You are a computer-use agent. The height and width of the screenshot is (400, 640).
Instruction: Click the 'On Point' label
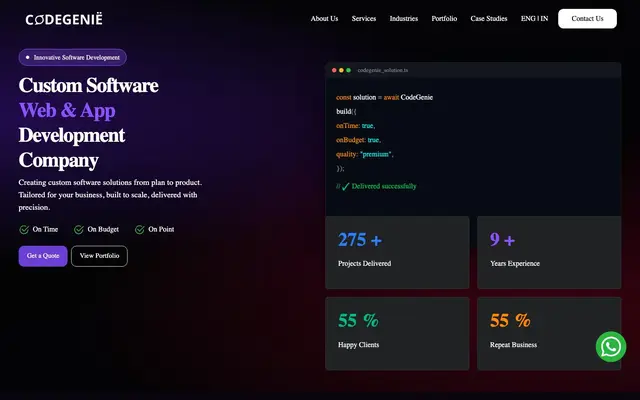161,229
